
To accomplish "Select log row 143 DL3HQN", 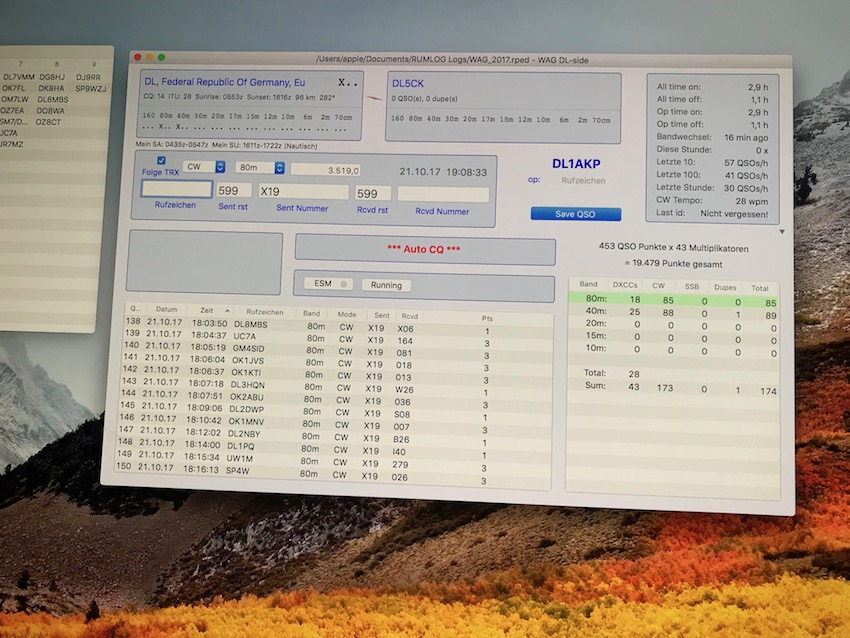I will point(336,388).
